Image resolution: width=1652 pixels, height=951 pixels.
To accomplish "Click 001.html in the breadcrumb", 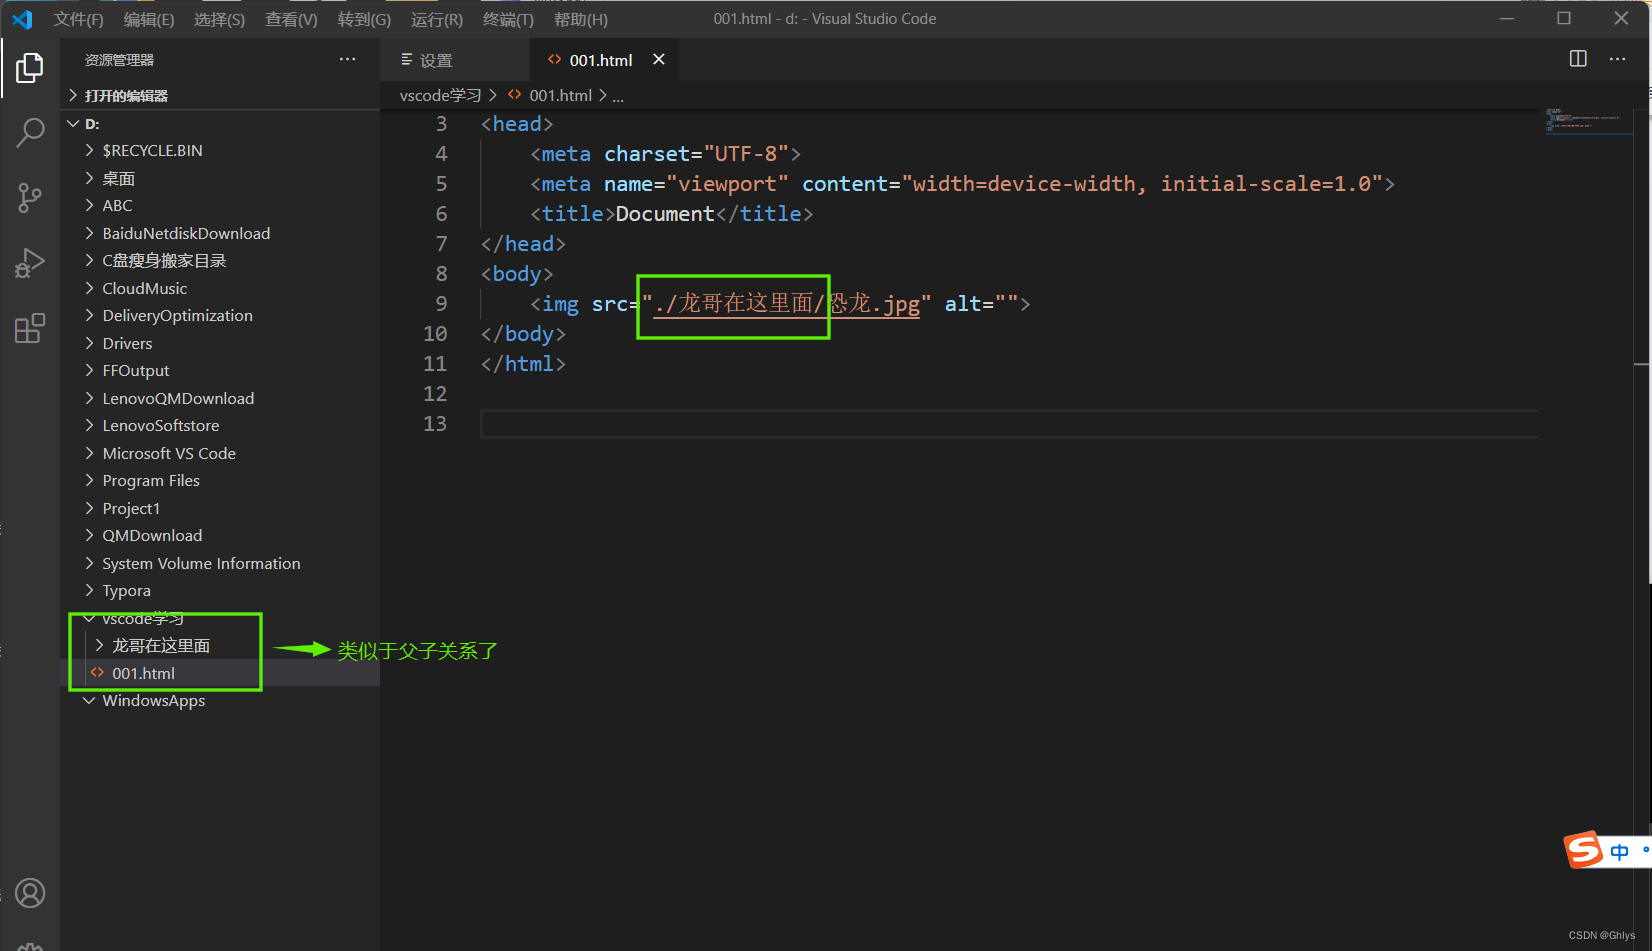I will (x=560, y=95).
